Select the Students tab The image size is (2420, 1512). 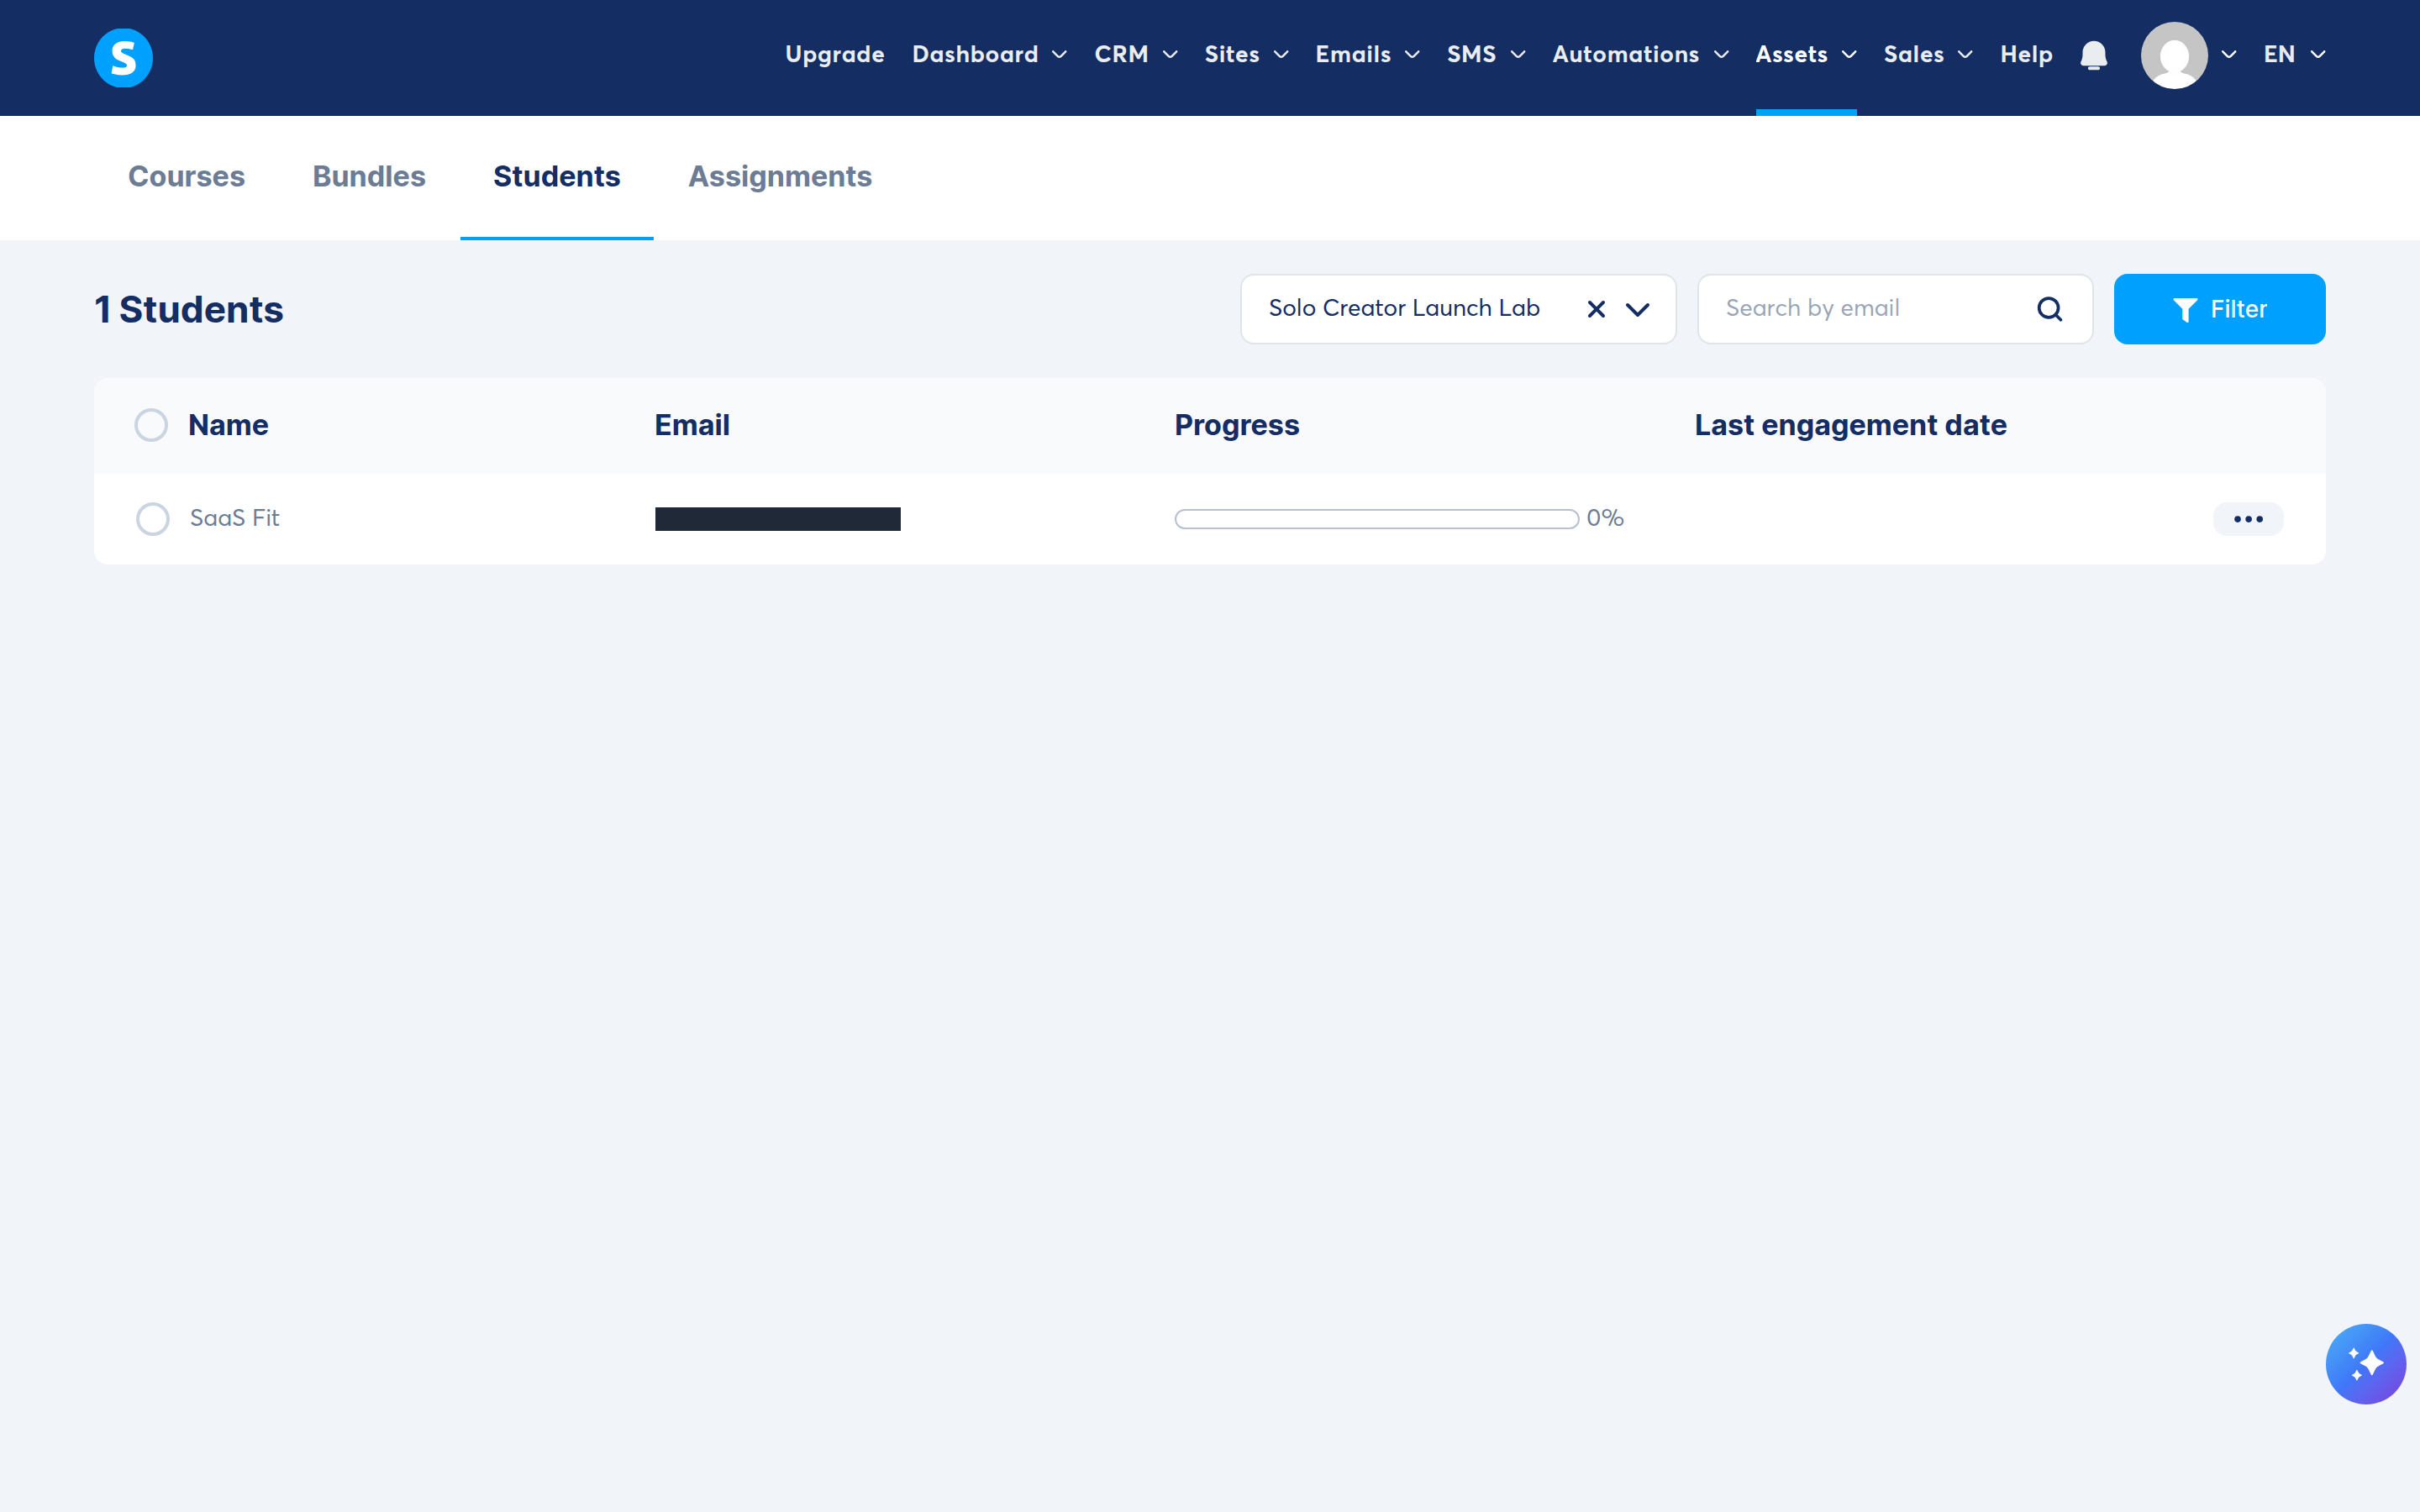(x=557, y=176)
